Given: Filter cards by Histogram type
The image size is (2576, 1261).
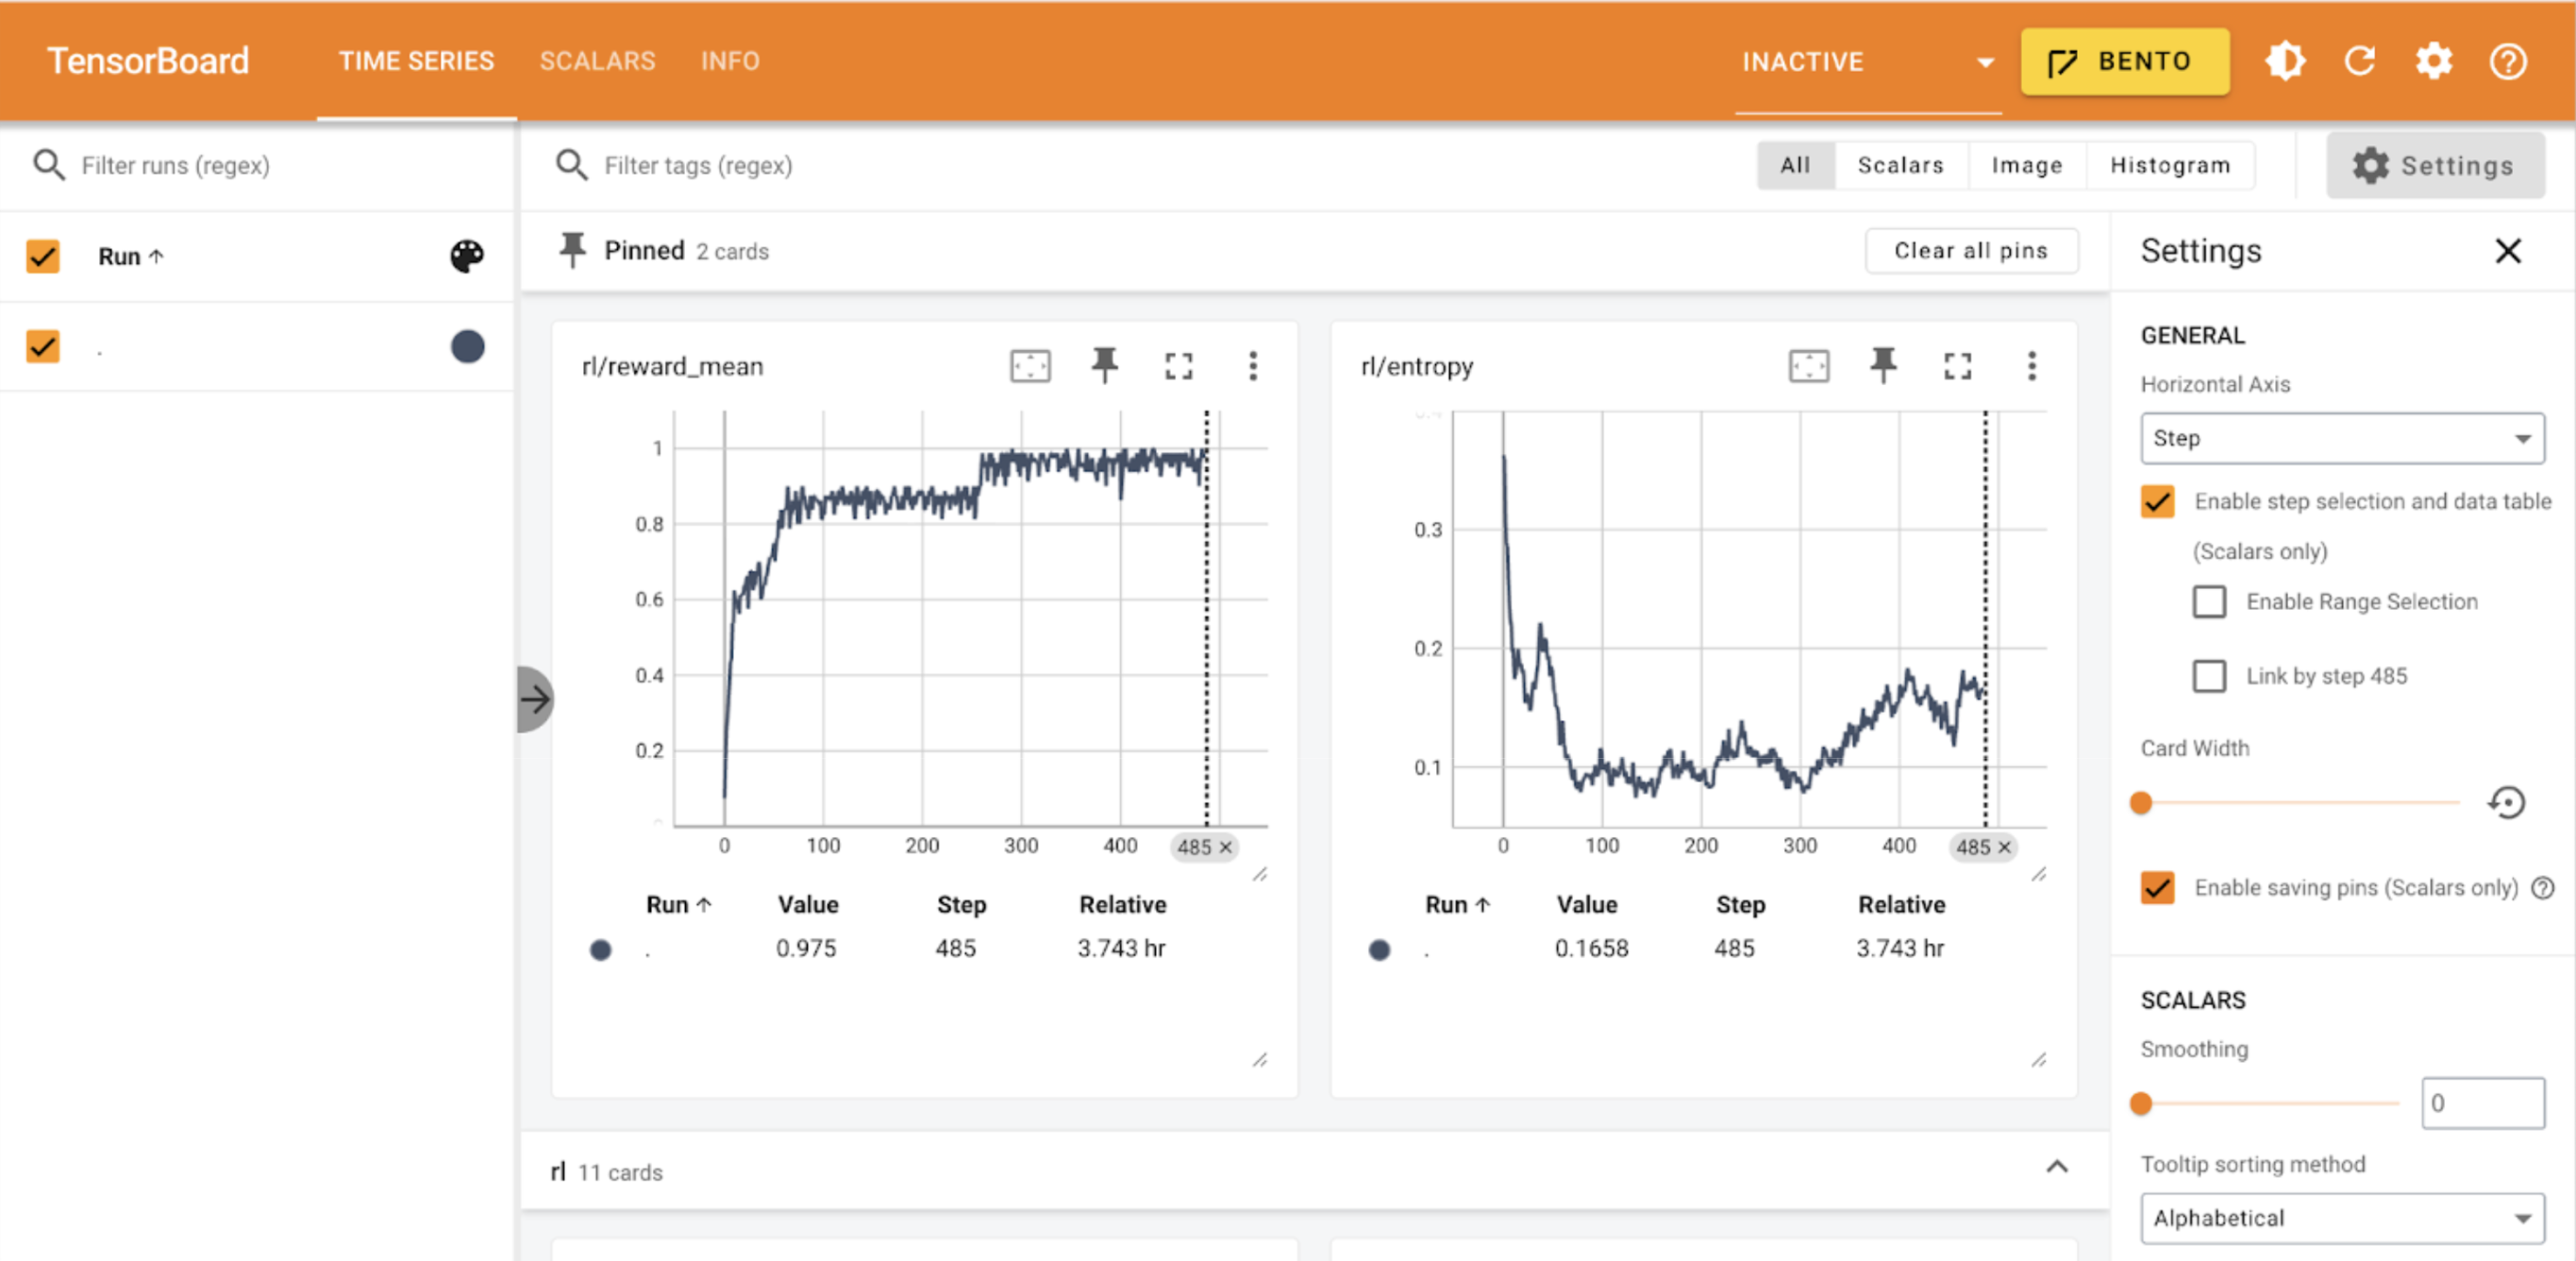Looking at the screenshot, I should click(x=2169, y=165).
